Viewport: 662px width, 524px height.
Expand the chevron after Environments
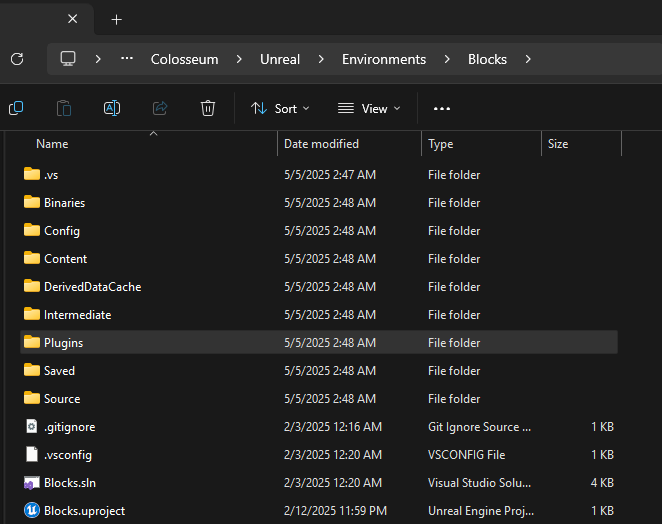(447, 59)
